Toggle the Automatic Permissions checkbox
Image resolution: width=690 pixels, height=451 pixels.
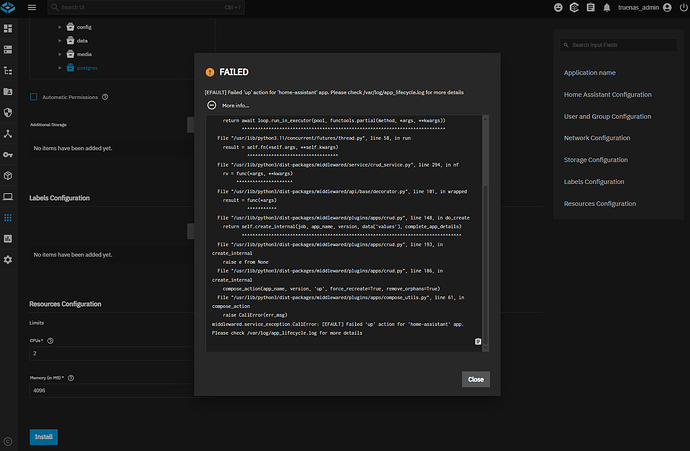click(x=33, y=97)
